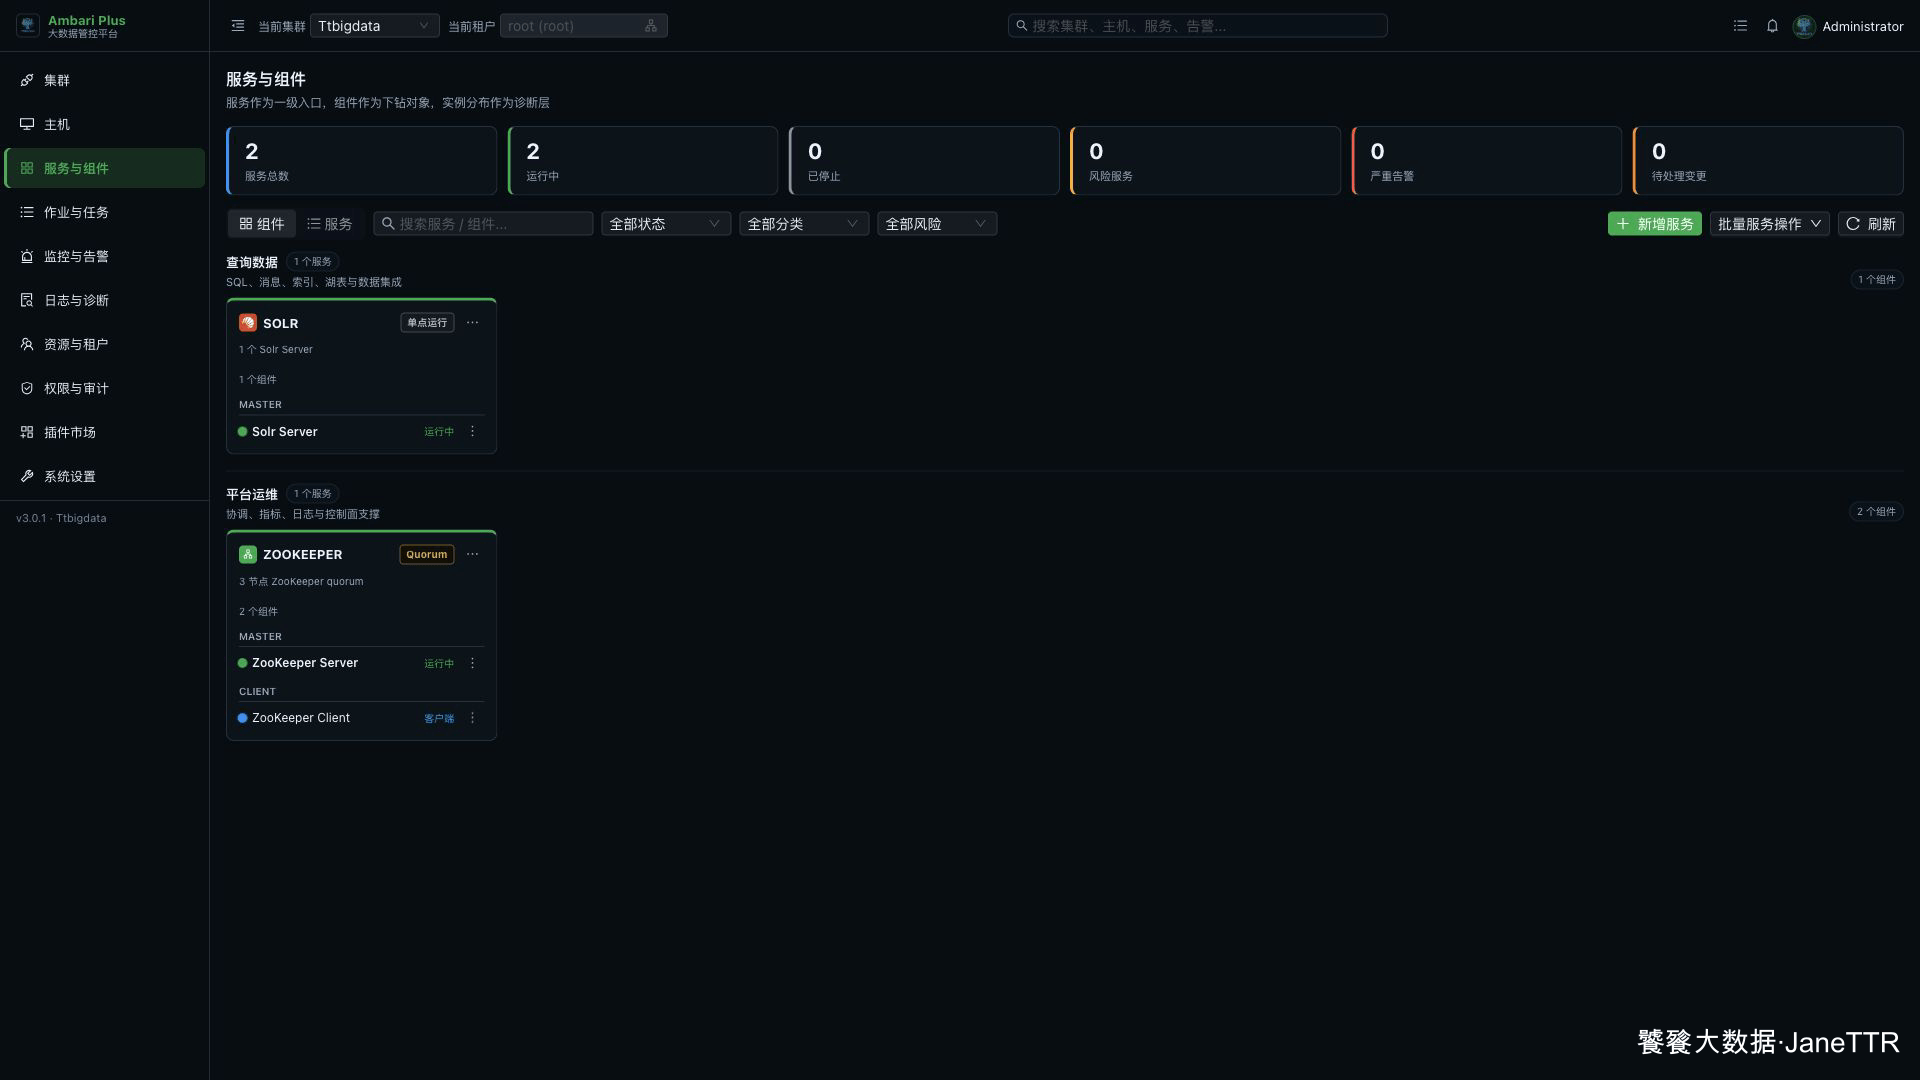Viewport: 1920px width, 1080px height.
Task: Click 新增服务 button
Action: tap(1654, 224)
